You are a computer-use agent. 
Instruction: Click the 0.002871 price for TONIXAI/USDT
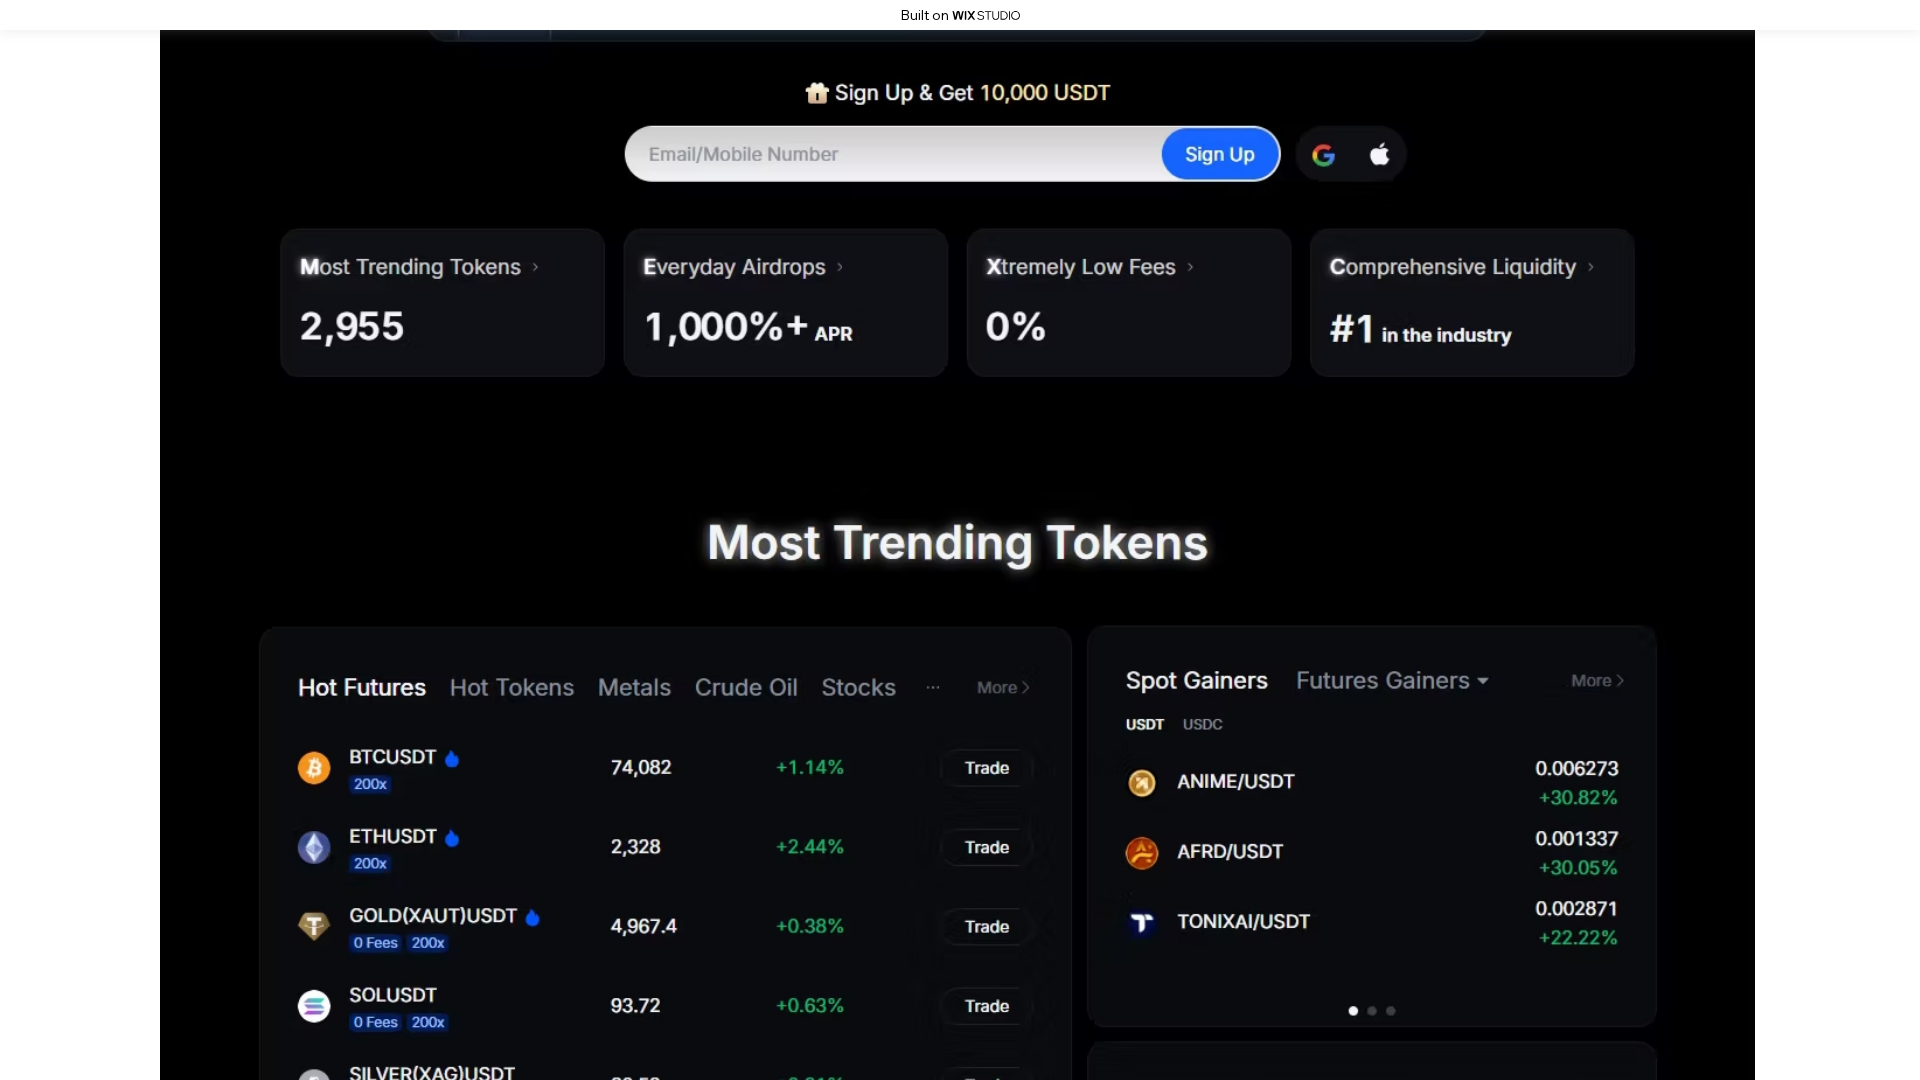coord(1577,909)
